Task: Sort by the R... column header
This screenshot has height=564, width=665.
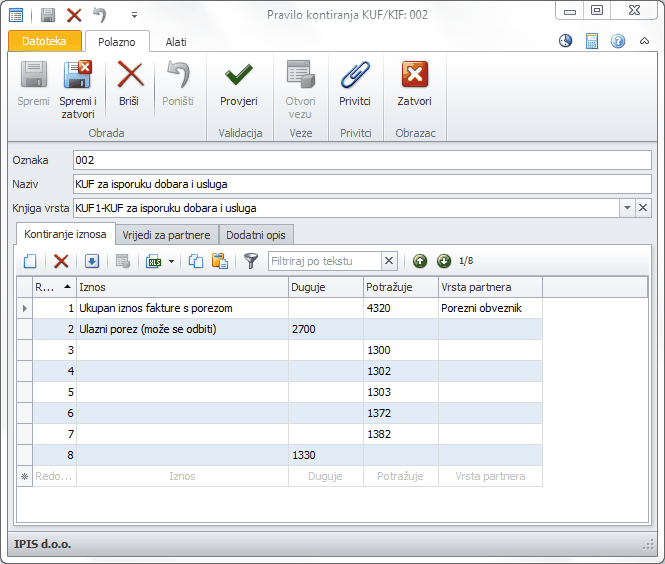Action: pyautogui.click(x=54, y=287)
